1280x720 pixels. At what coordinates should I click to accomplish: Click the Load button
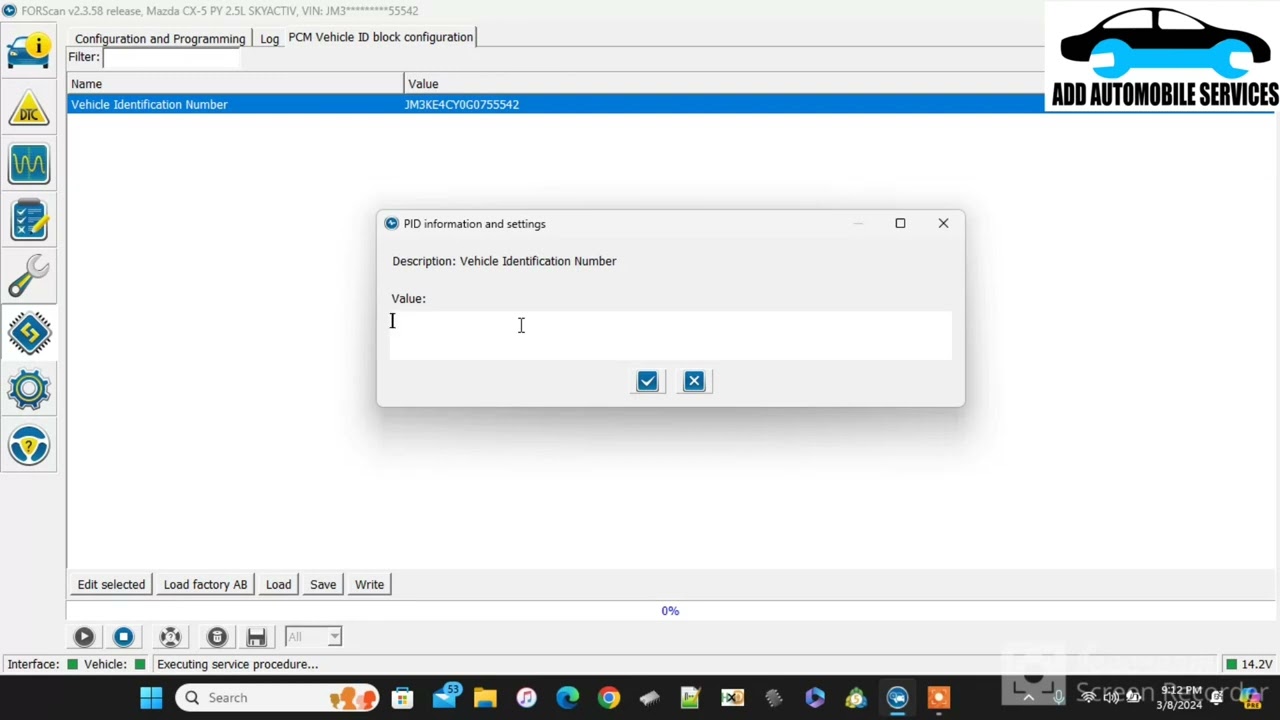(278, 584)
